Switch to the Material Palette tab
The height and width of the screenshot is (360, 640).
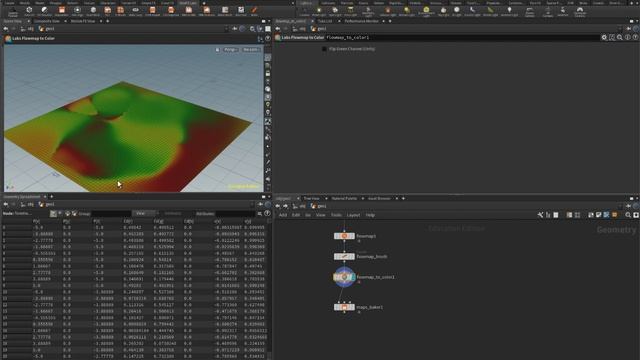(344, 198)
